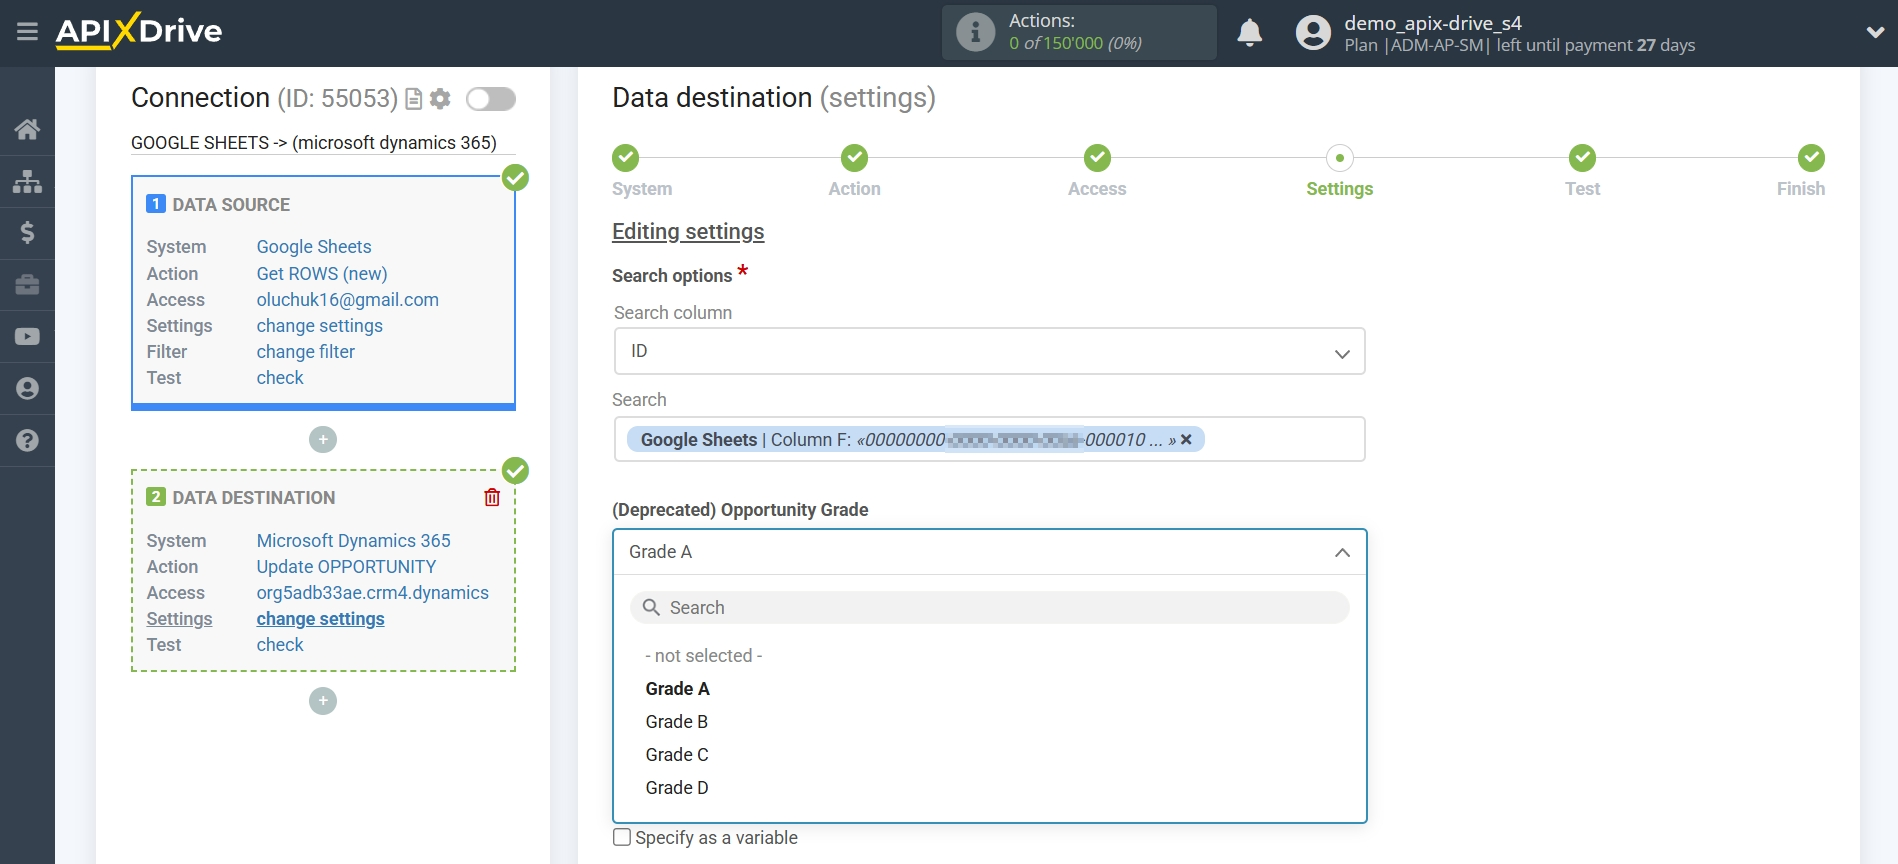Open the home icon in sidebar
This screenshot has height=864, width=1898.
click(x=27, y=129)
